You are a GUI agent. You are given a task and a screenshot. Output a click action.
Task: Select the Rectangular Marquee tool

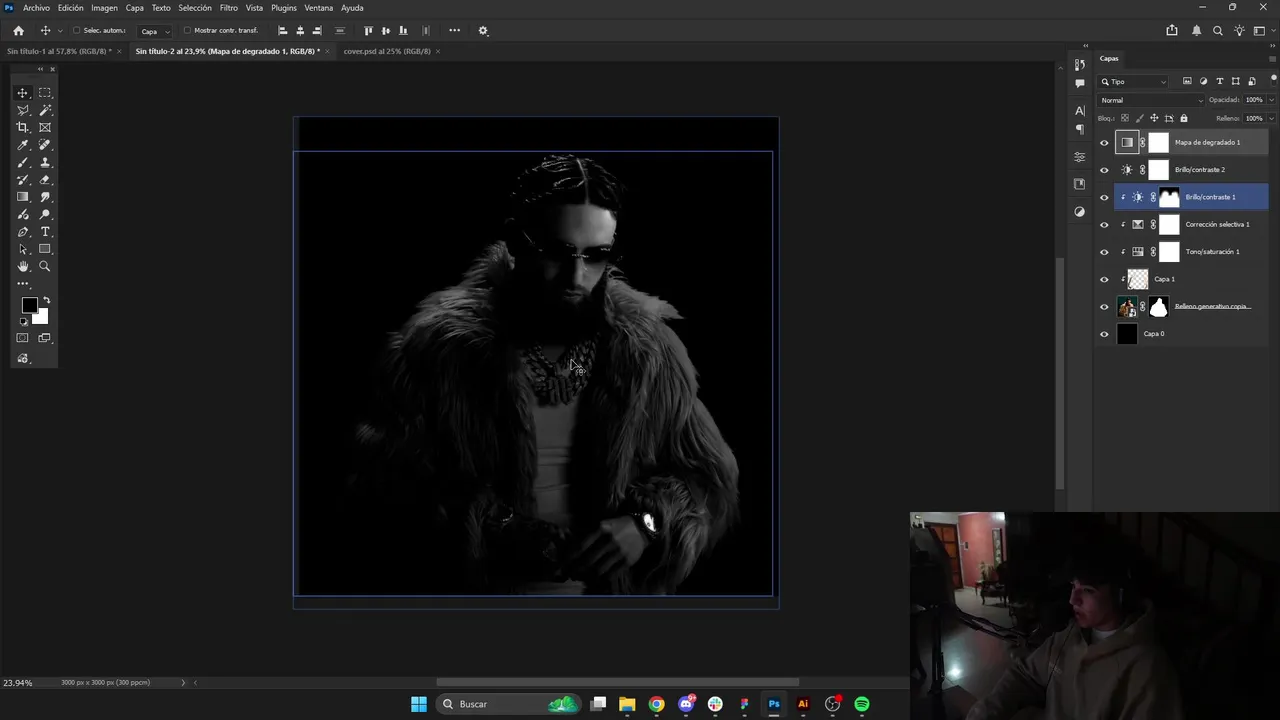(x=45, y=92)
